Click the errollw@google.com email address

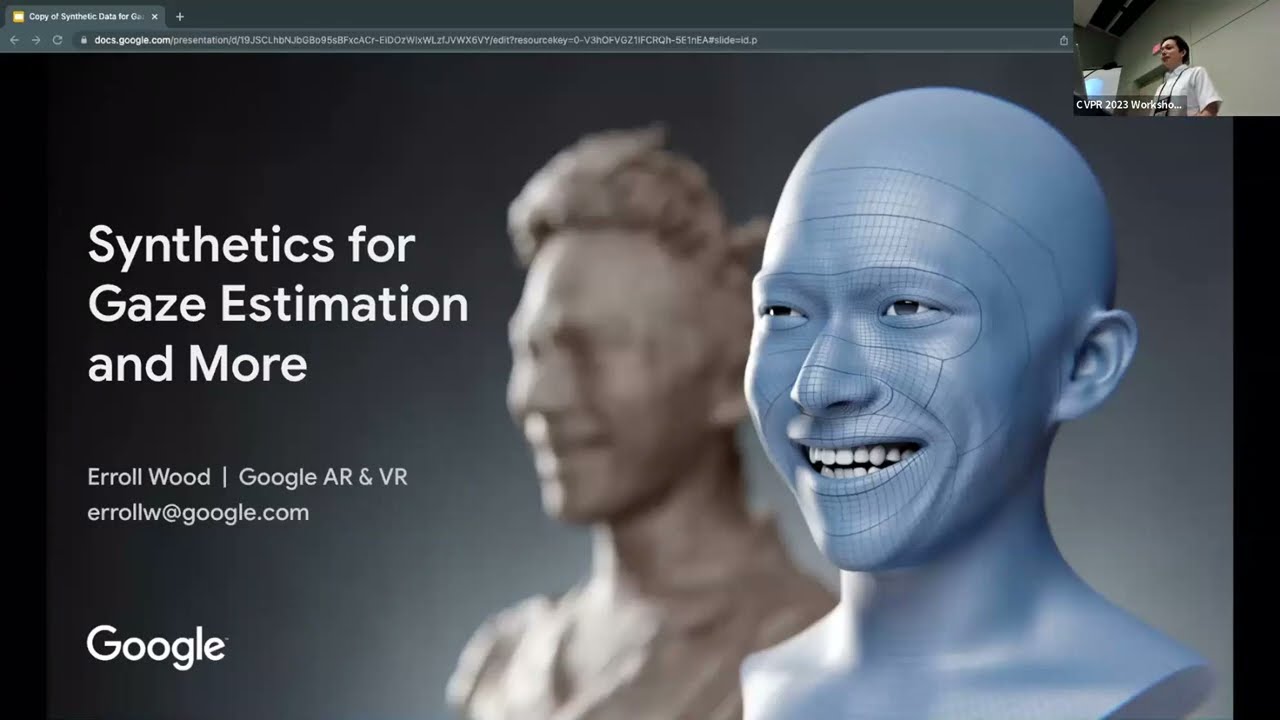pos(198,513)
